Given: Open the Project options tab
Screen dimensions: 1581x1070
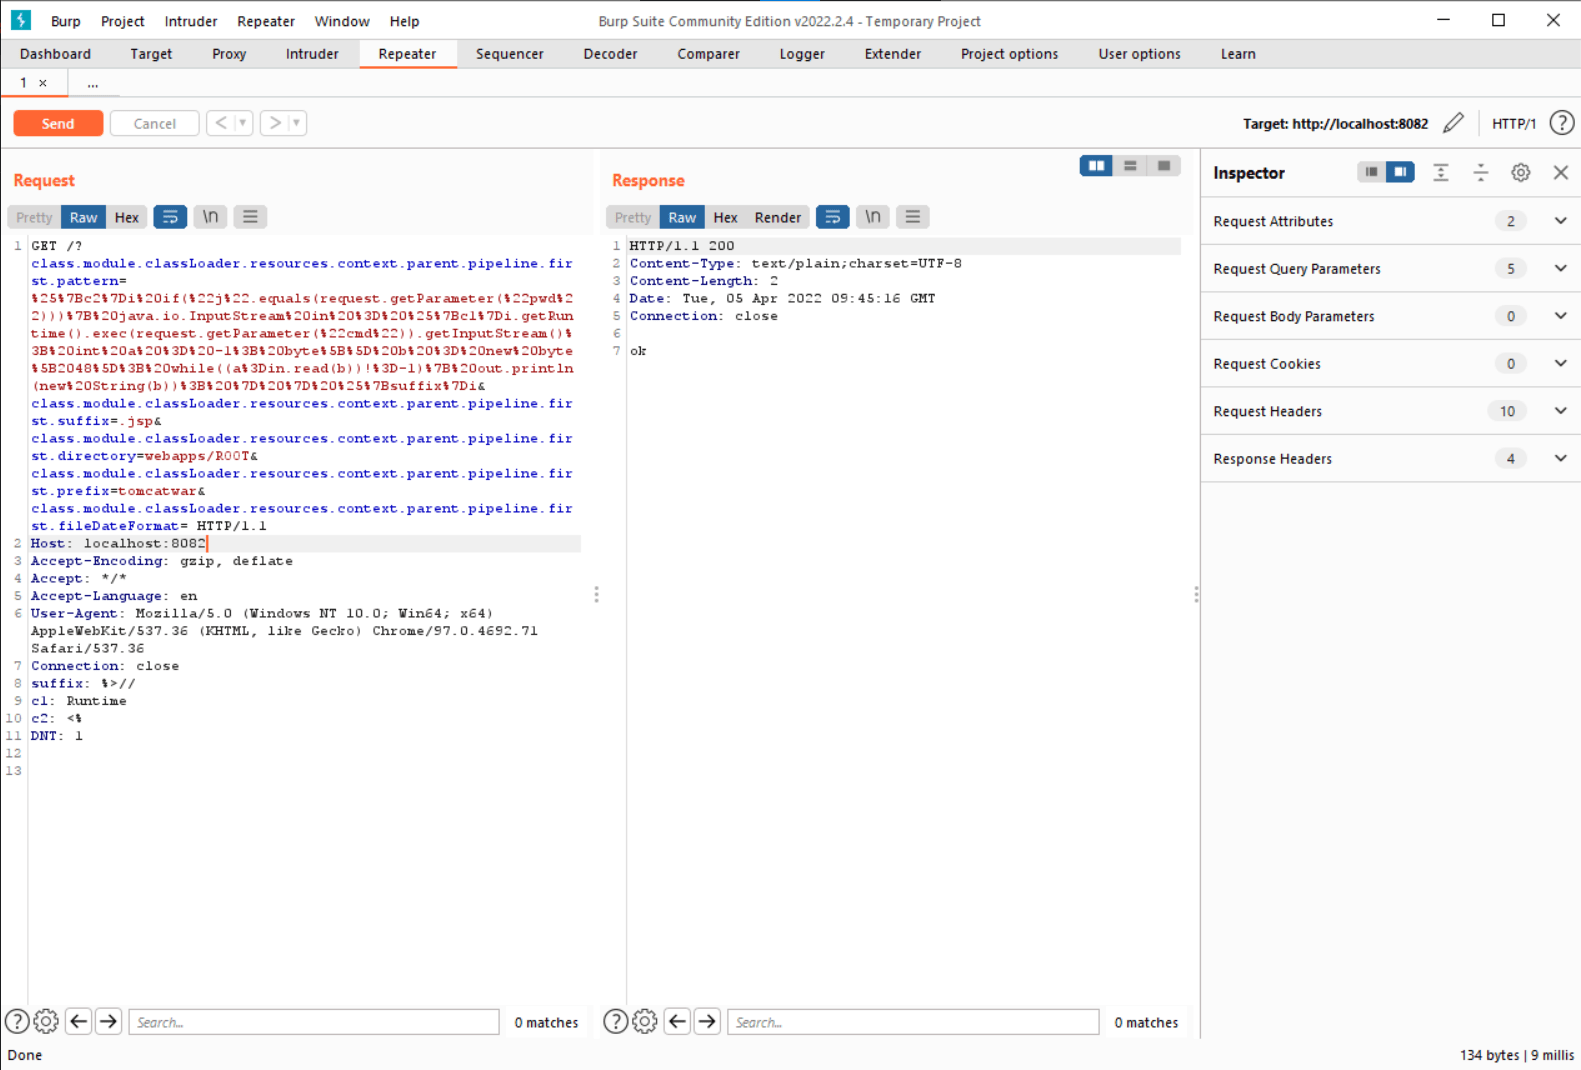Looking at the screenshot, I should pyautogui.click(x=1009, y=54).
